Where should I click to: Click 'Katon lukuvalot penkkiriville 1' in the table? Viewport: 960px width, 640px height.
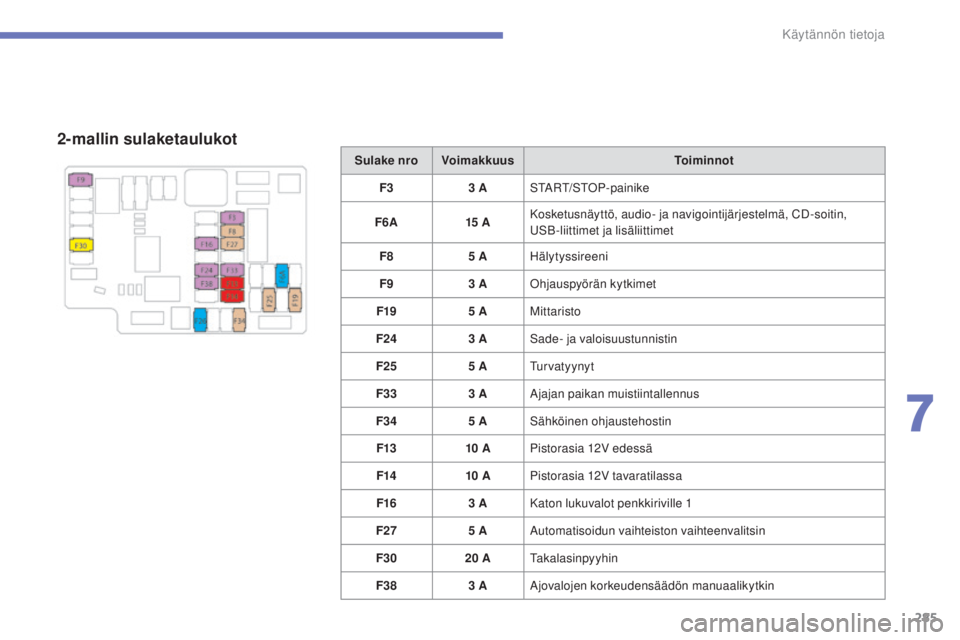[x=610, y=503]
